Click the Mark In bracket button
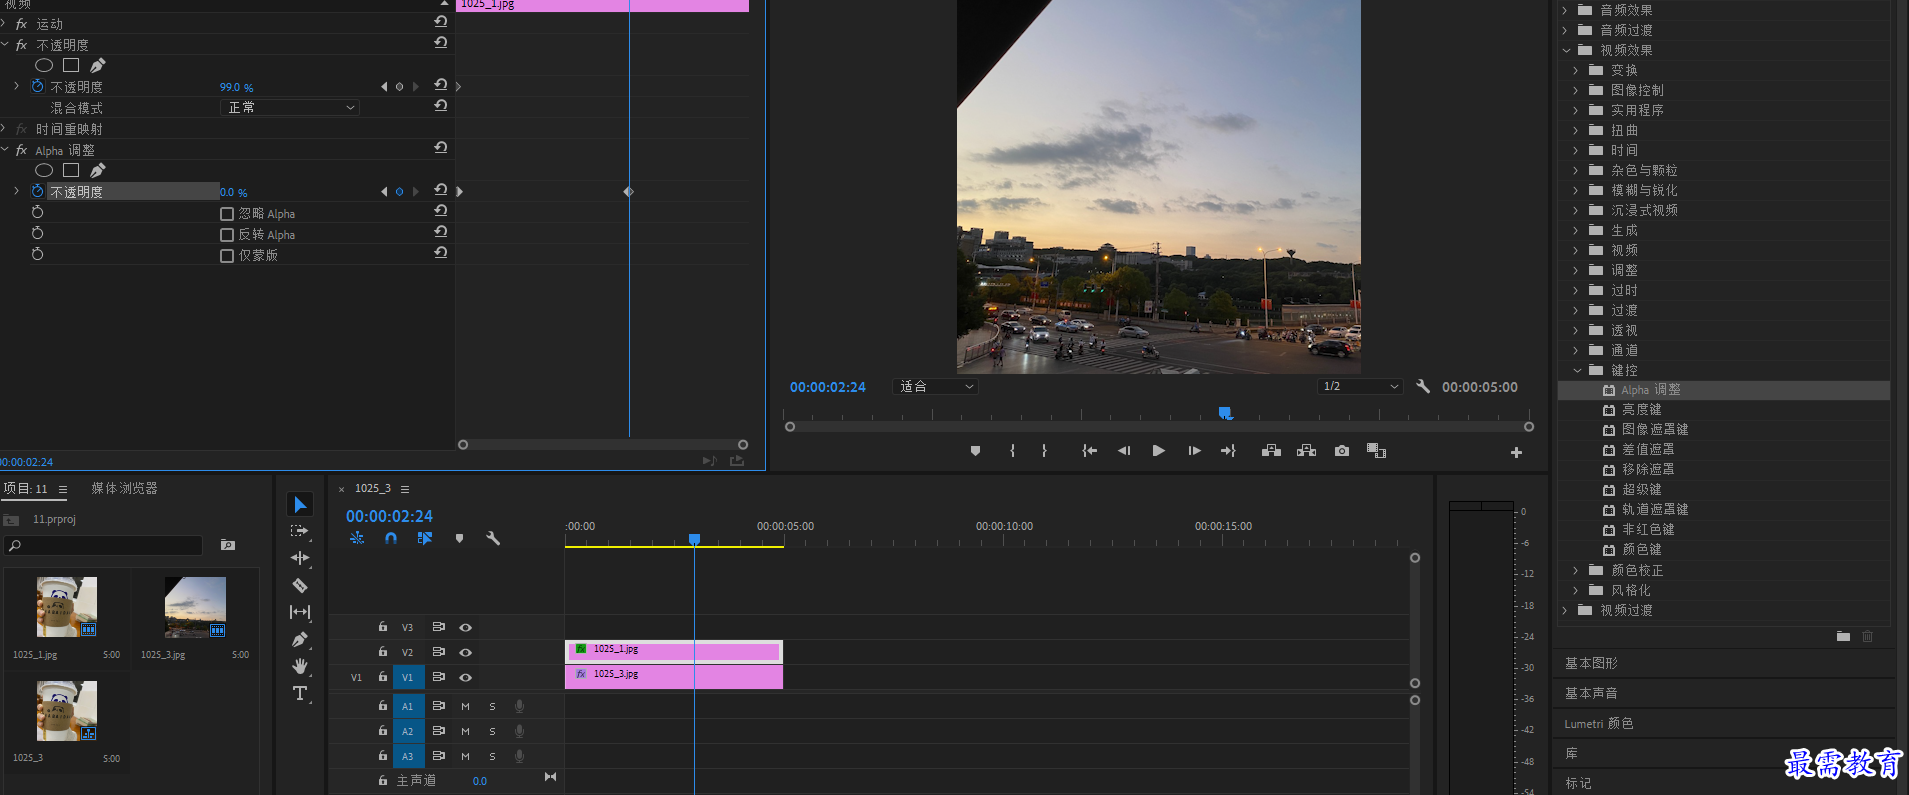1909x795 pixels. [x=1013, y=451]
